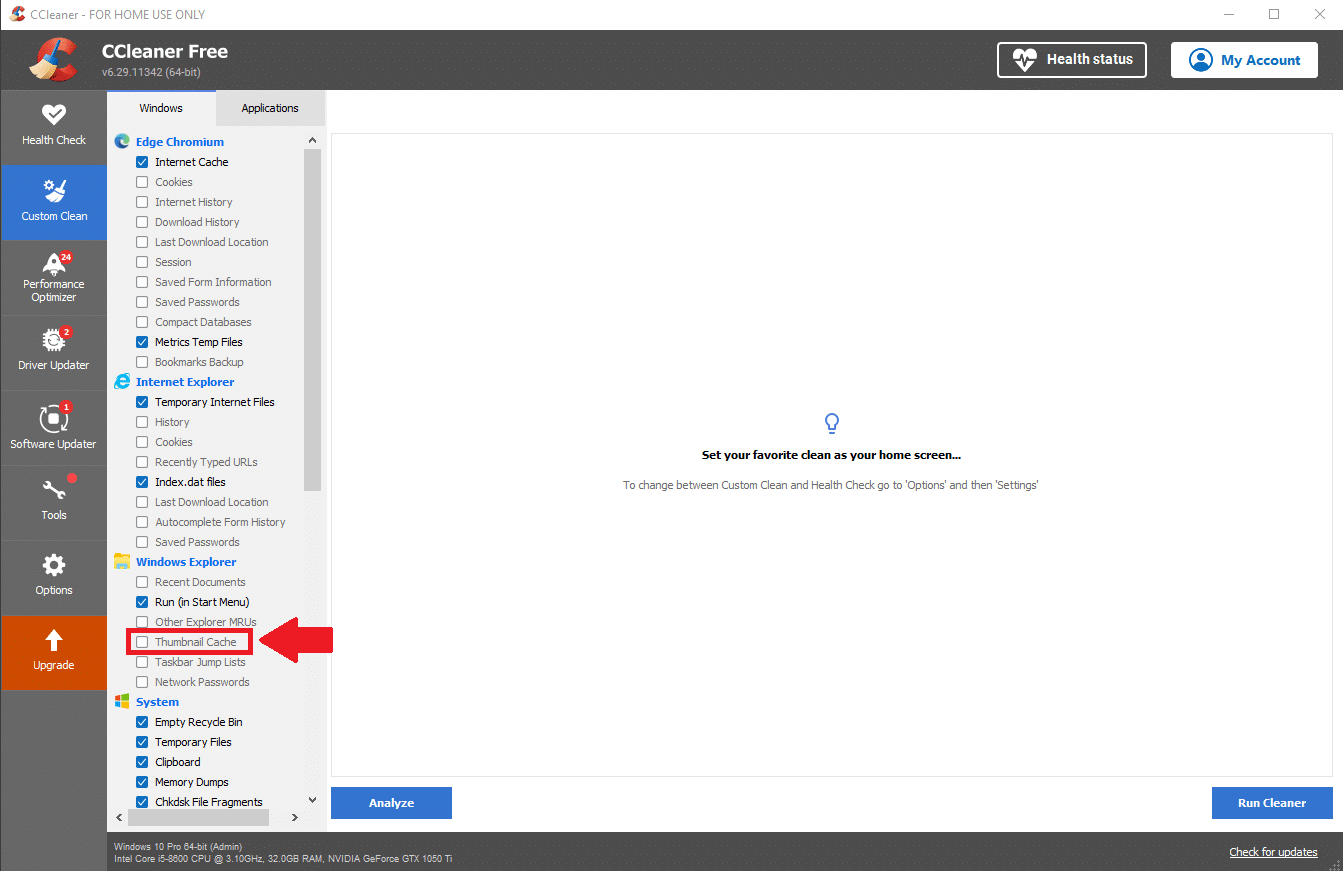
Task: Click the list scroll up arrow
Action: click(x=312, y=141)
